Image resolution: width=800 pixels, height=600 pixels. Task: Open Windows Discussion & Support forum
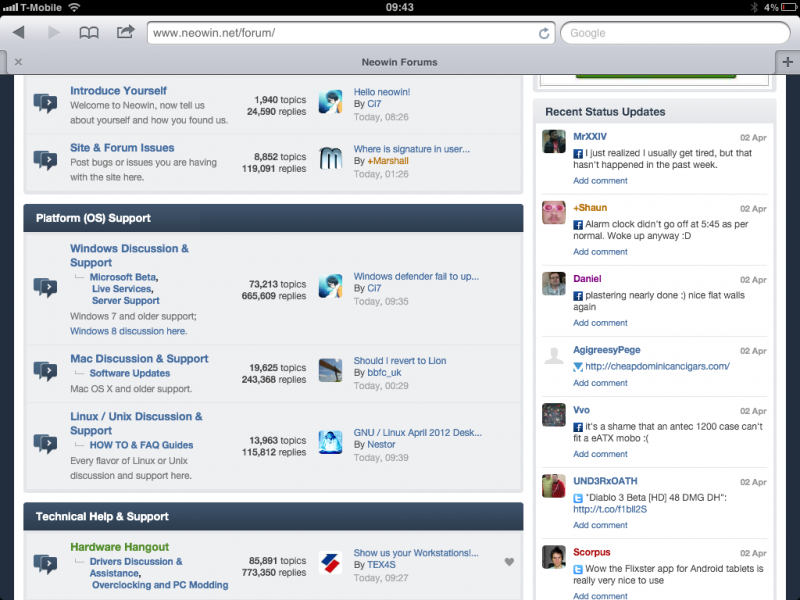130,255
